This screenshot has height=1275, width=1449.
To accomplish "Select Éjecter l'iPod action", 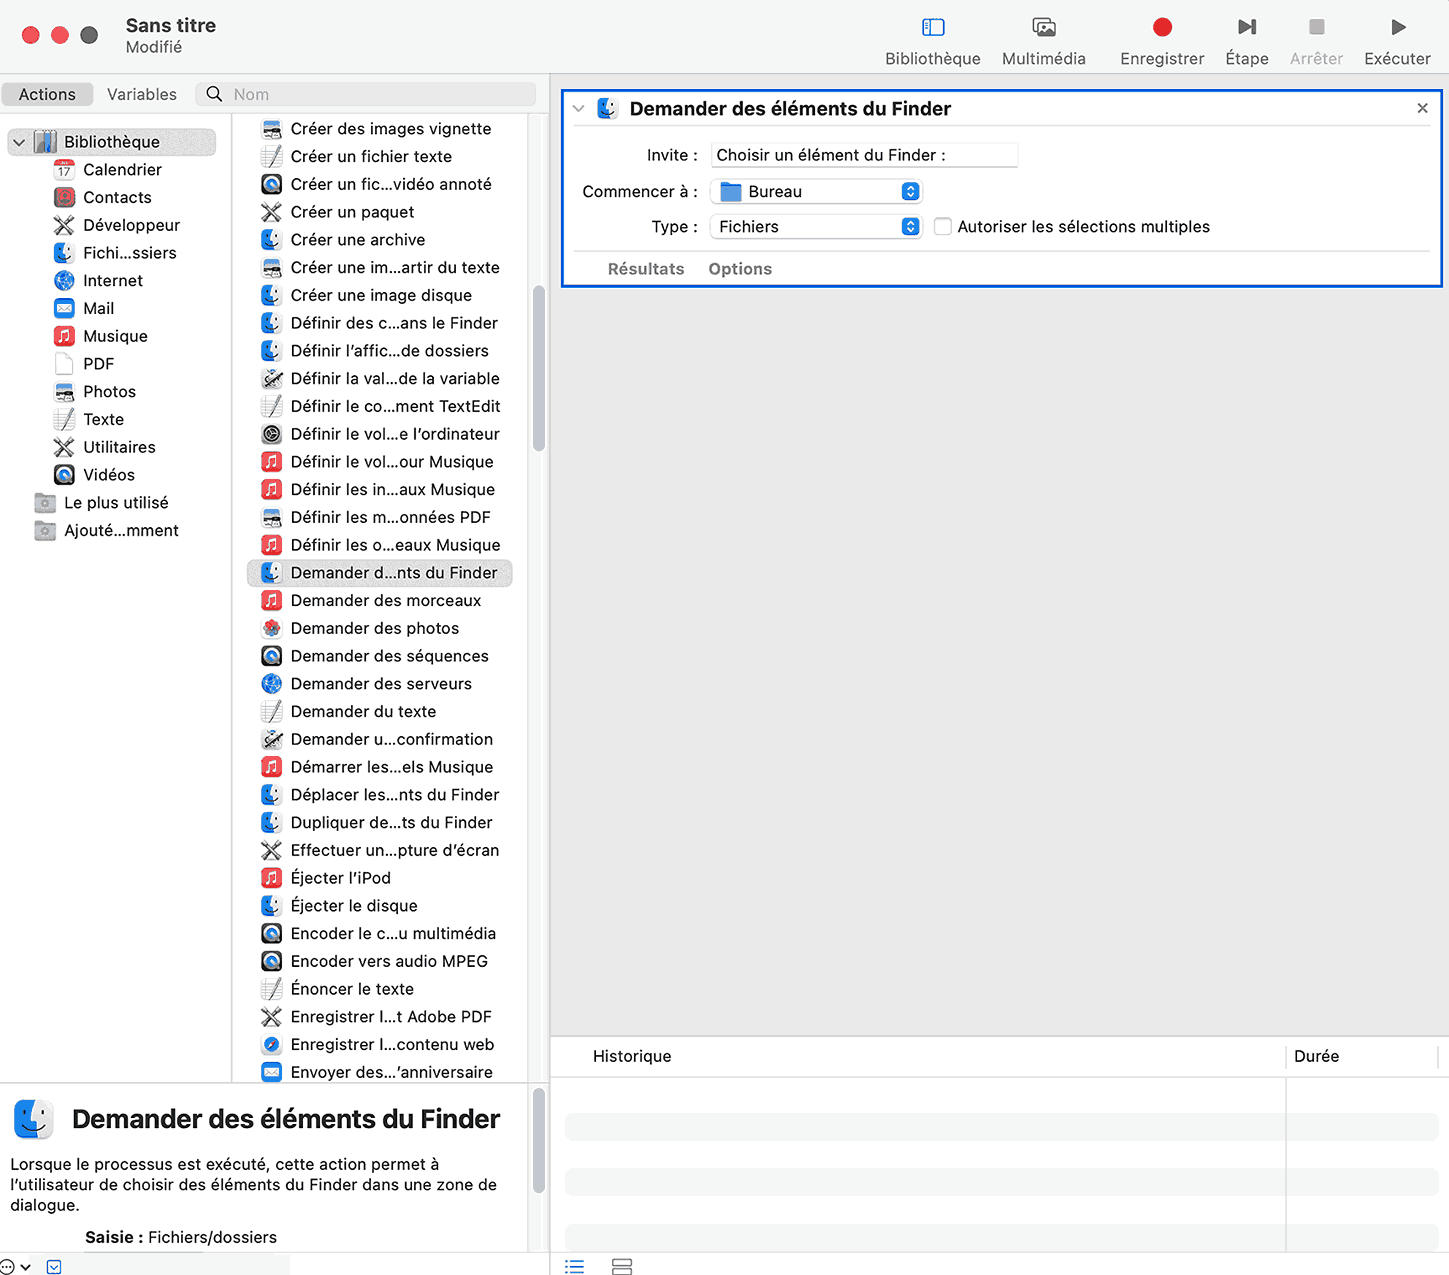I will coord(340,878).
